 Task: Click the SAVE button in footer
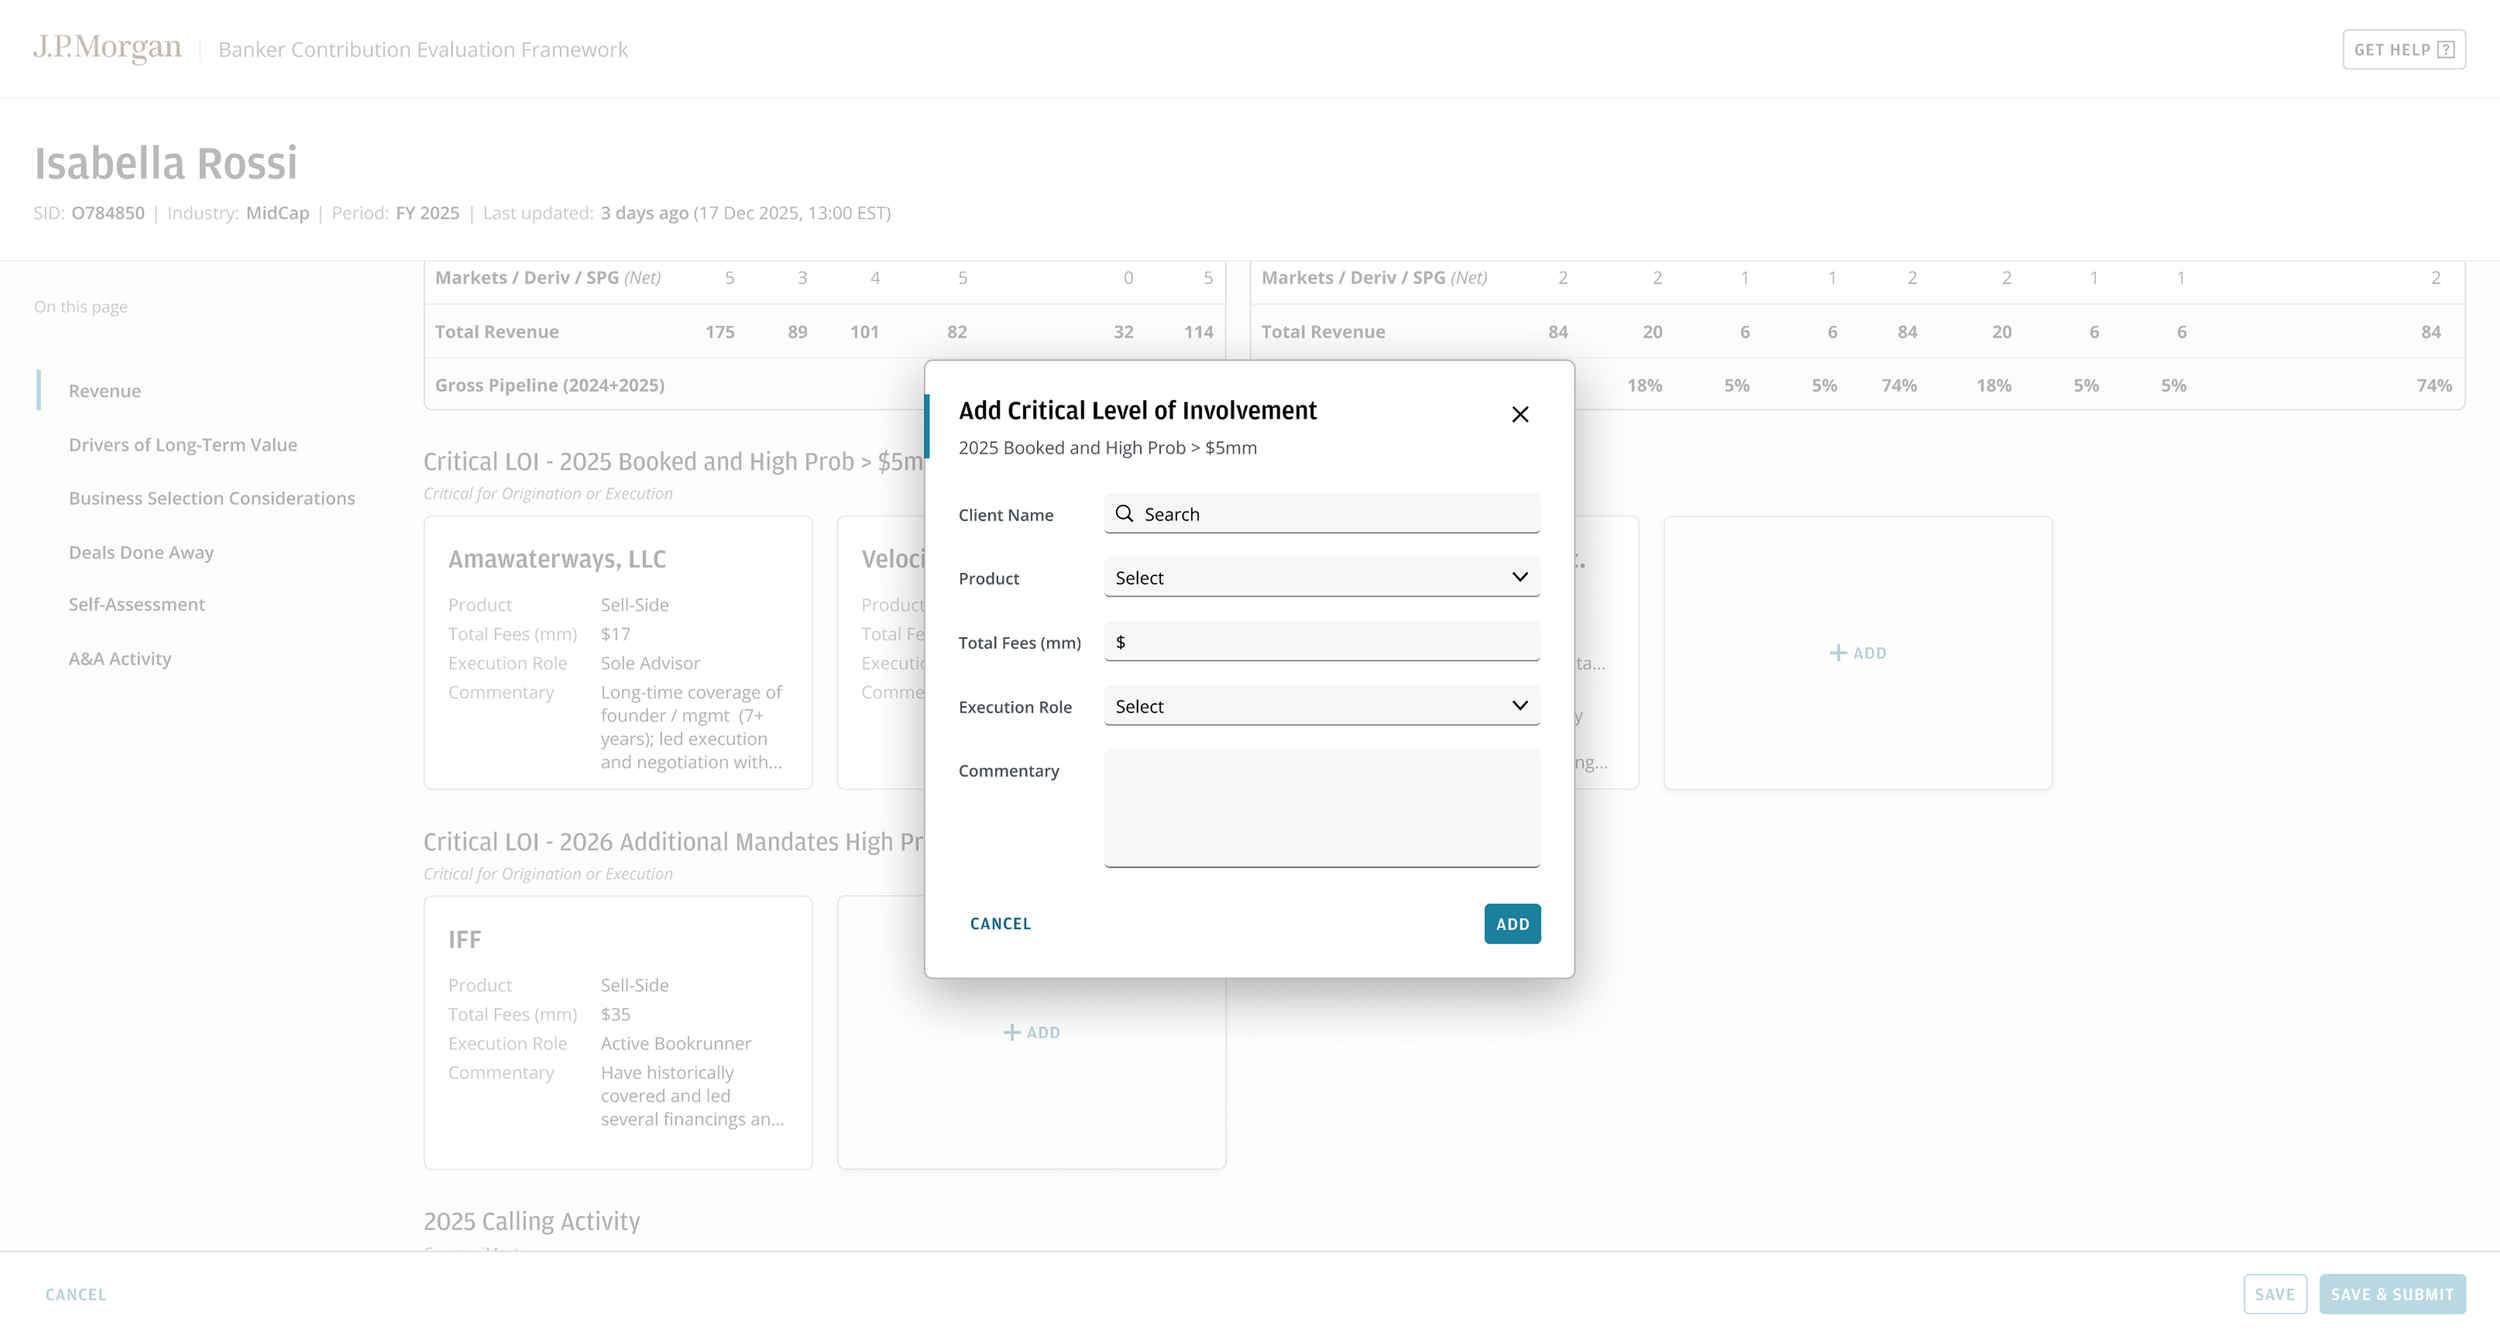(2275, 1294)
